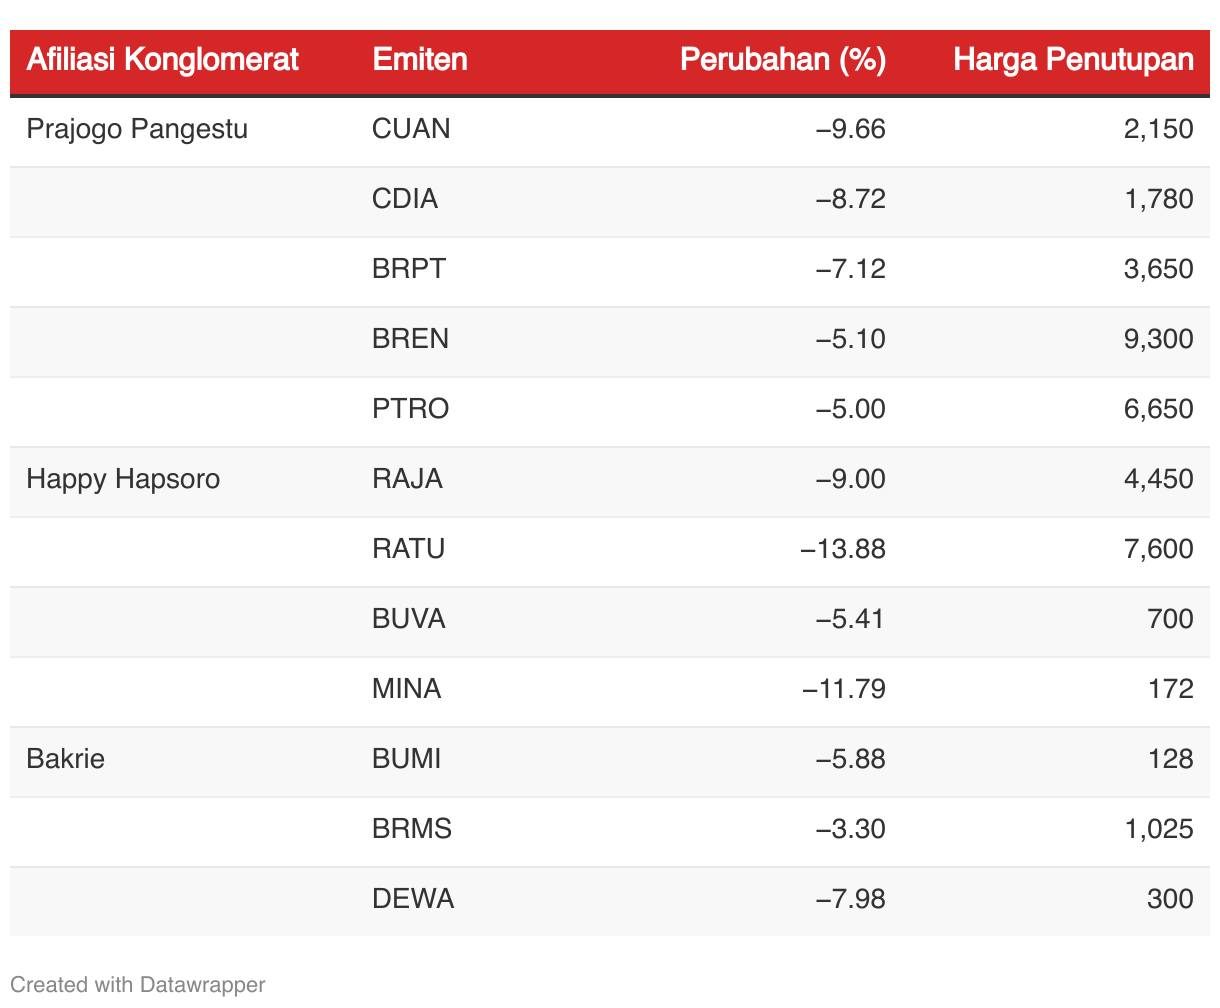The width and height of the screenshot is (1220, 1008).
Task: Click BRMS closing price 1,025
Action: coord(1158,829)
